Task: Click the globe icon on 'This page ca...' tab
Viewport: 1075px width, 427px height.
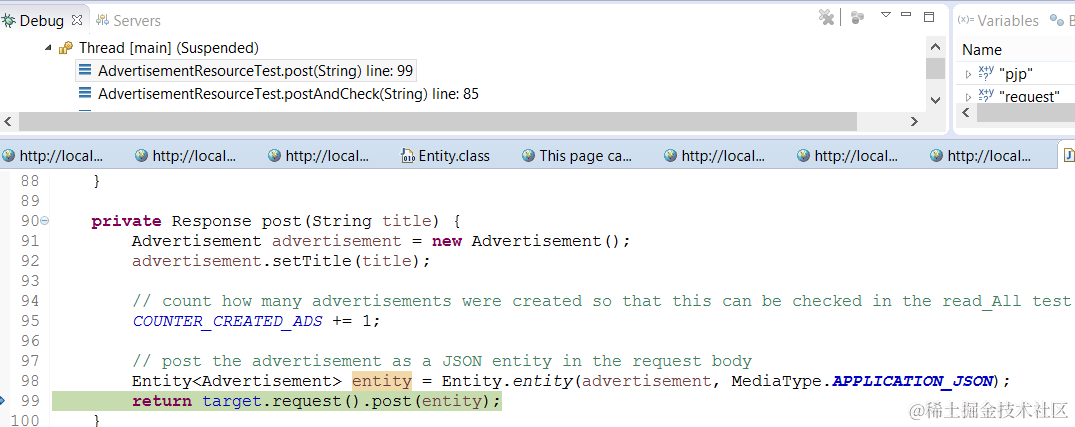Action: (x=529, y=156)
